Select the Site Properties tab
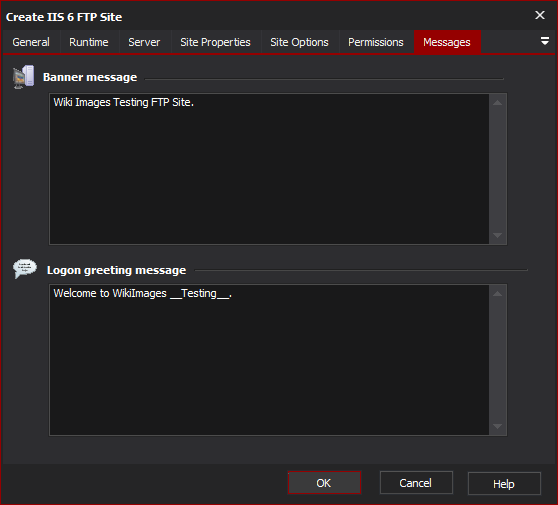The height and width of the screenshot is (505, 558). [215, 42]
